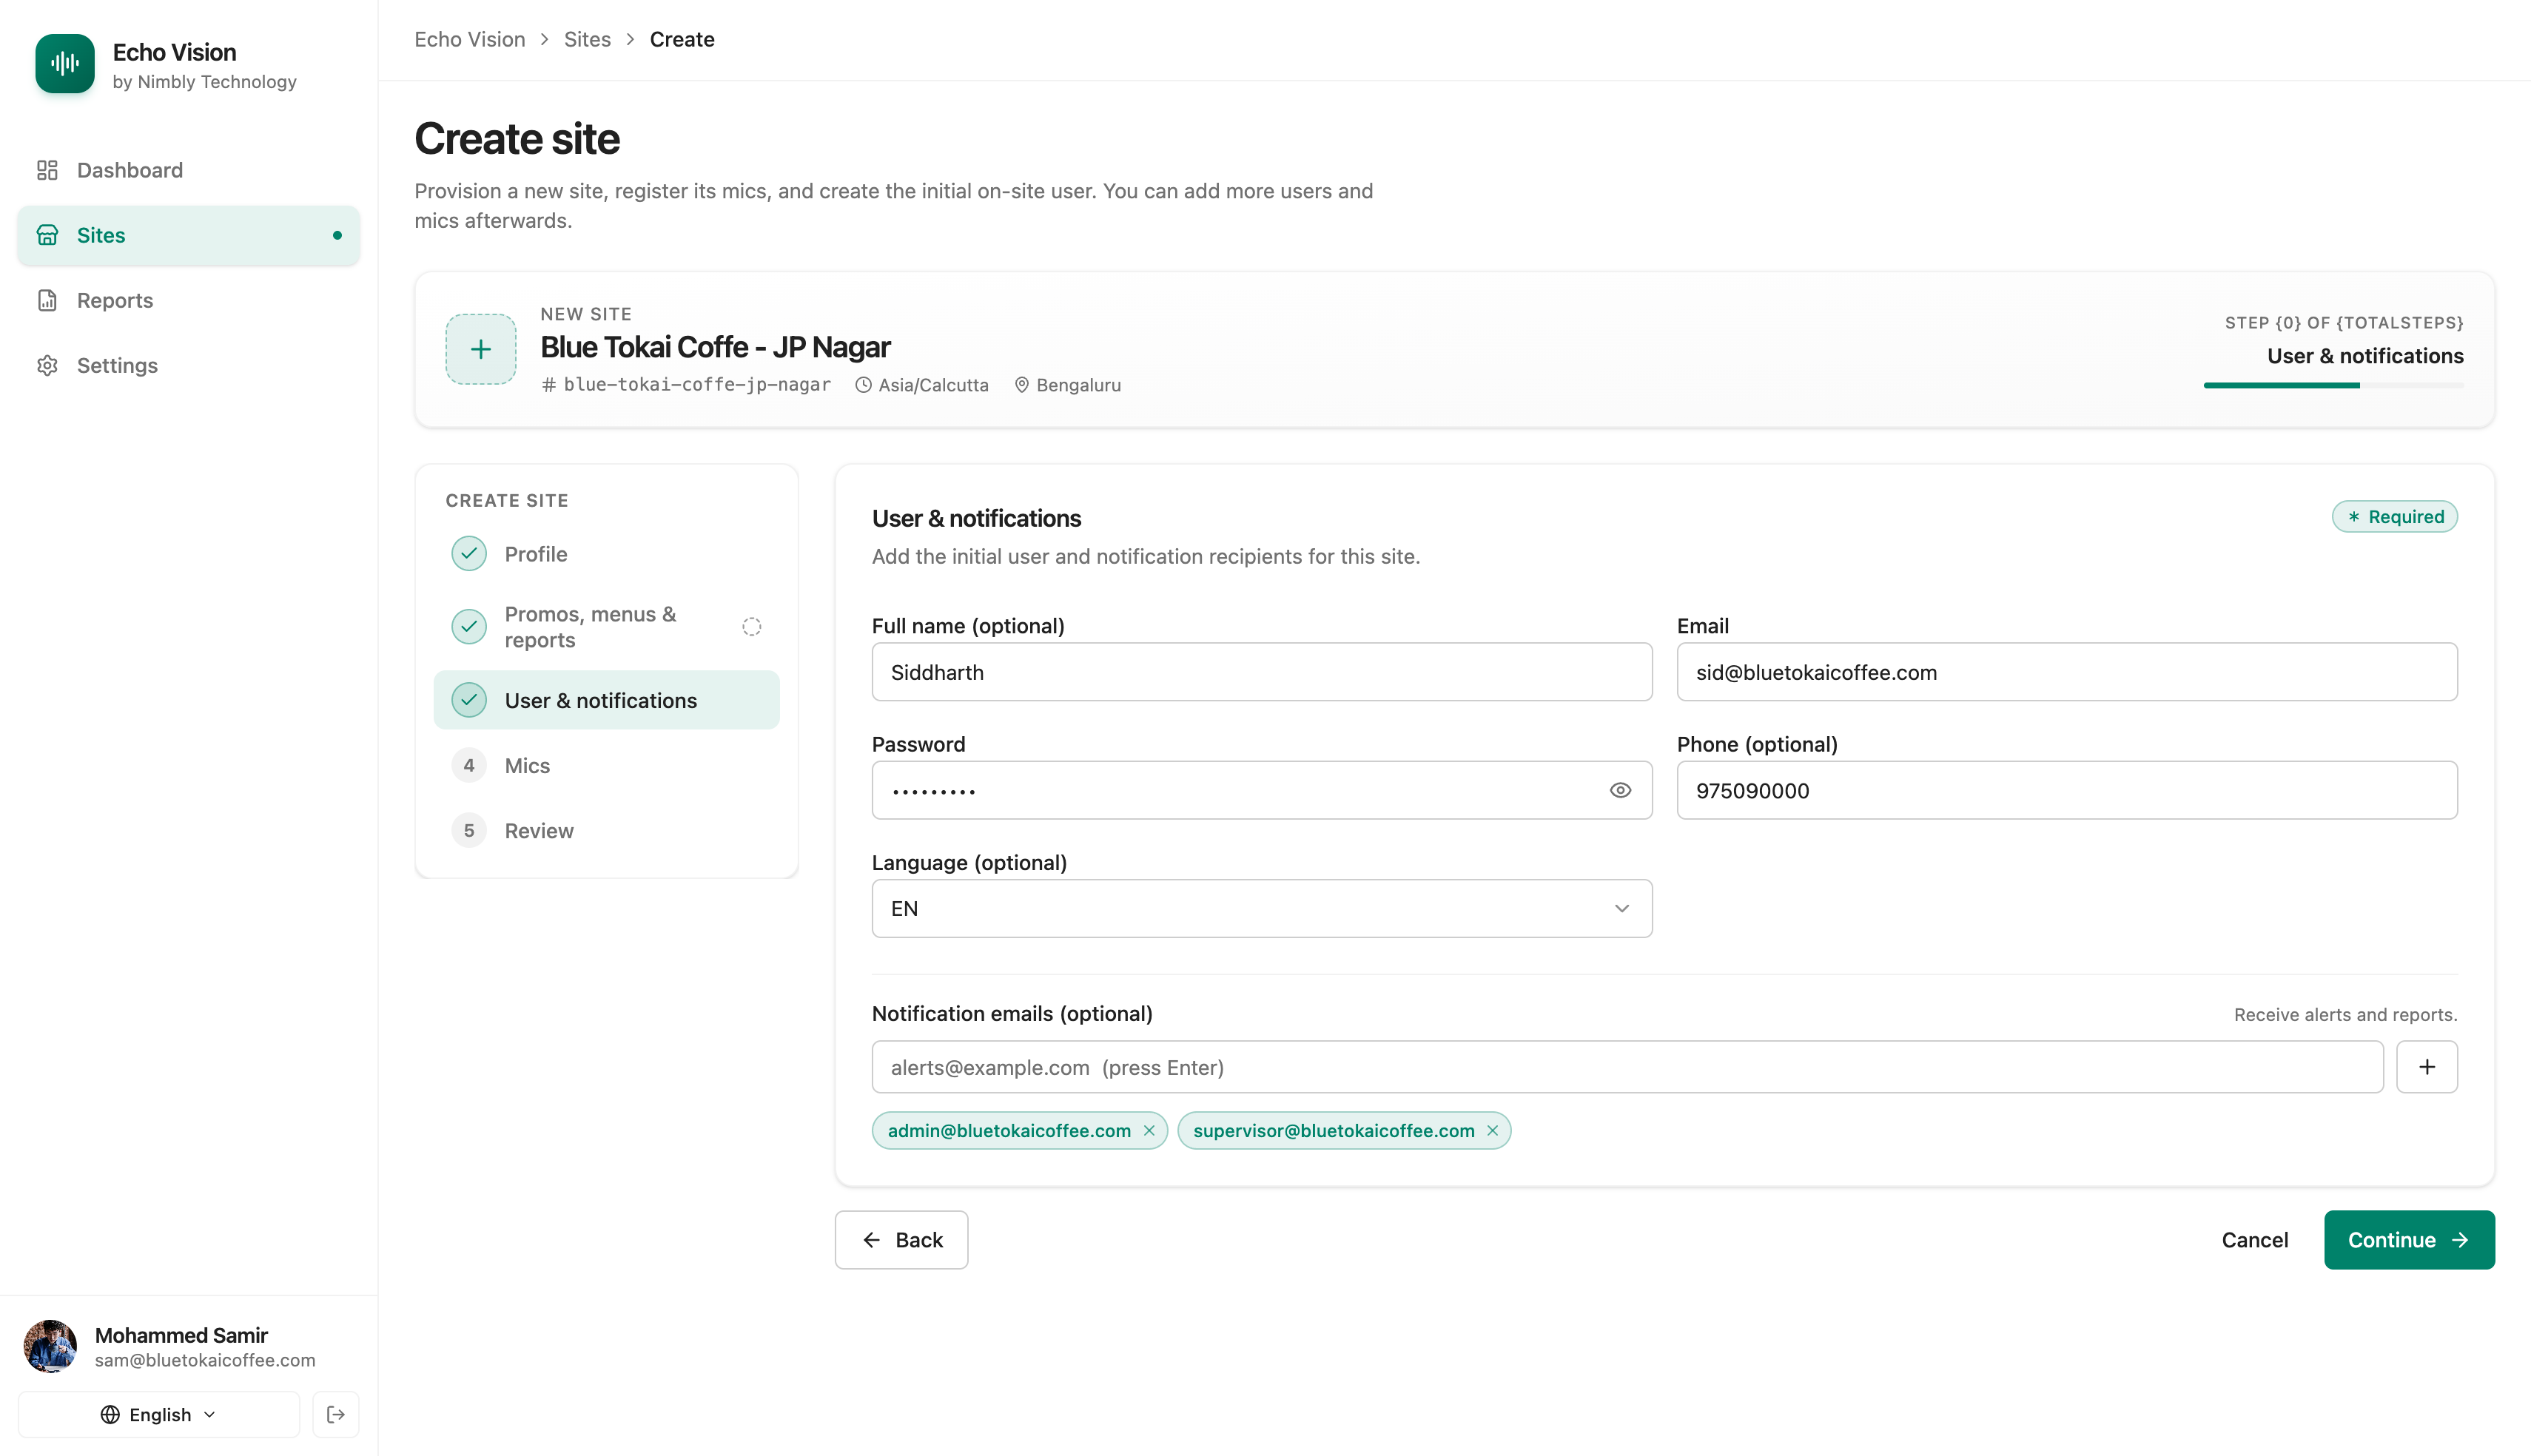Focus the Email input field

pyautogui.click(x=2067, y=672)
